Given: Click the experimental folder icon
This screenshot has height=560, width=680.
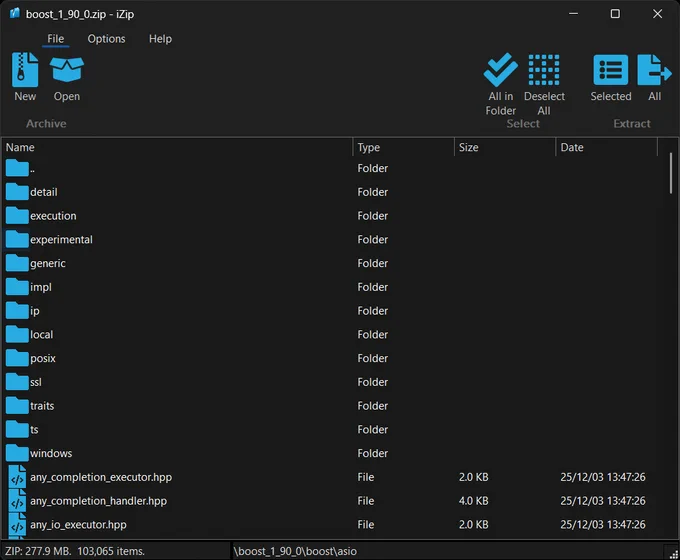Looking at the screenshot, I should (17, 239).
